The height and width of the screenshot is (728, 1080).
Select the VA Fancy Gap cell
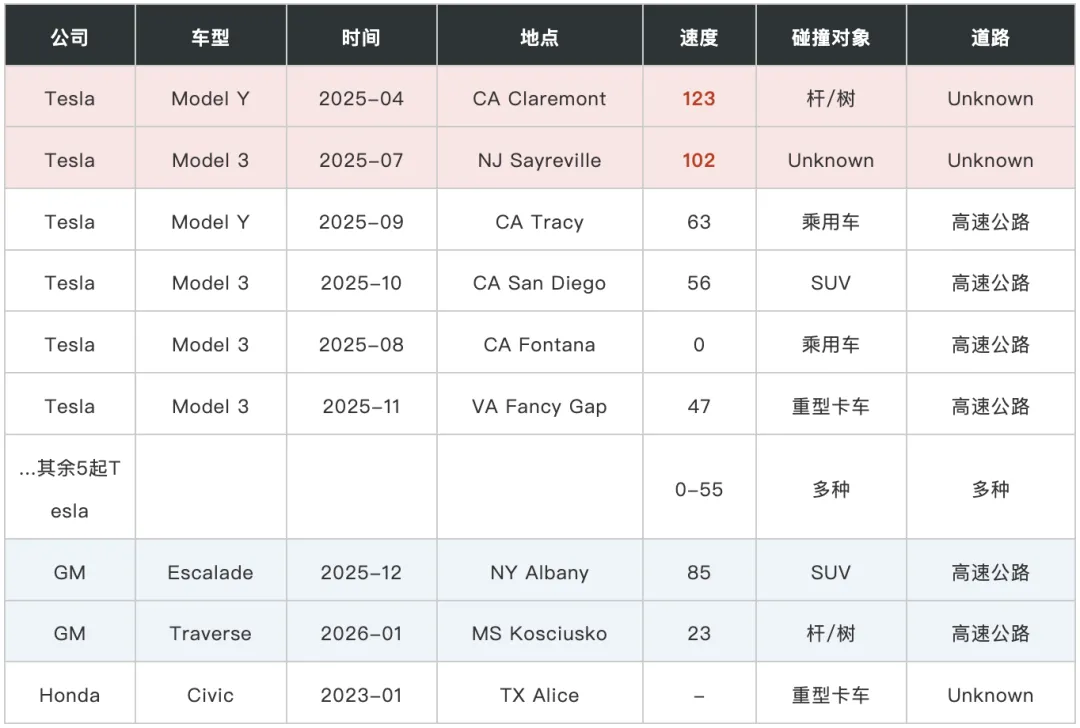coord(540,406)
